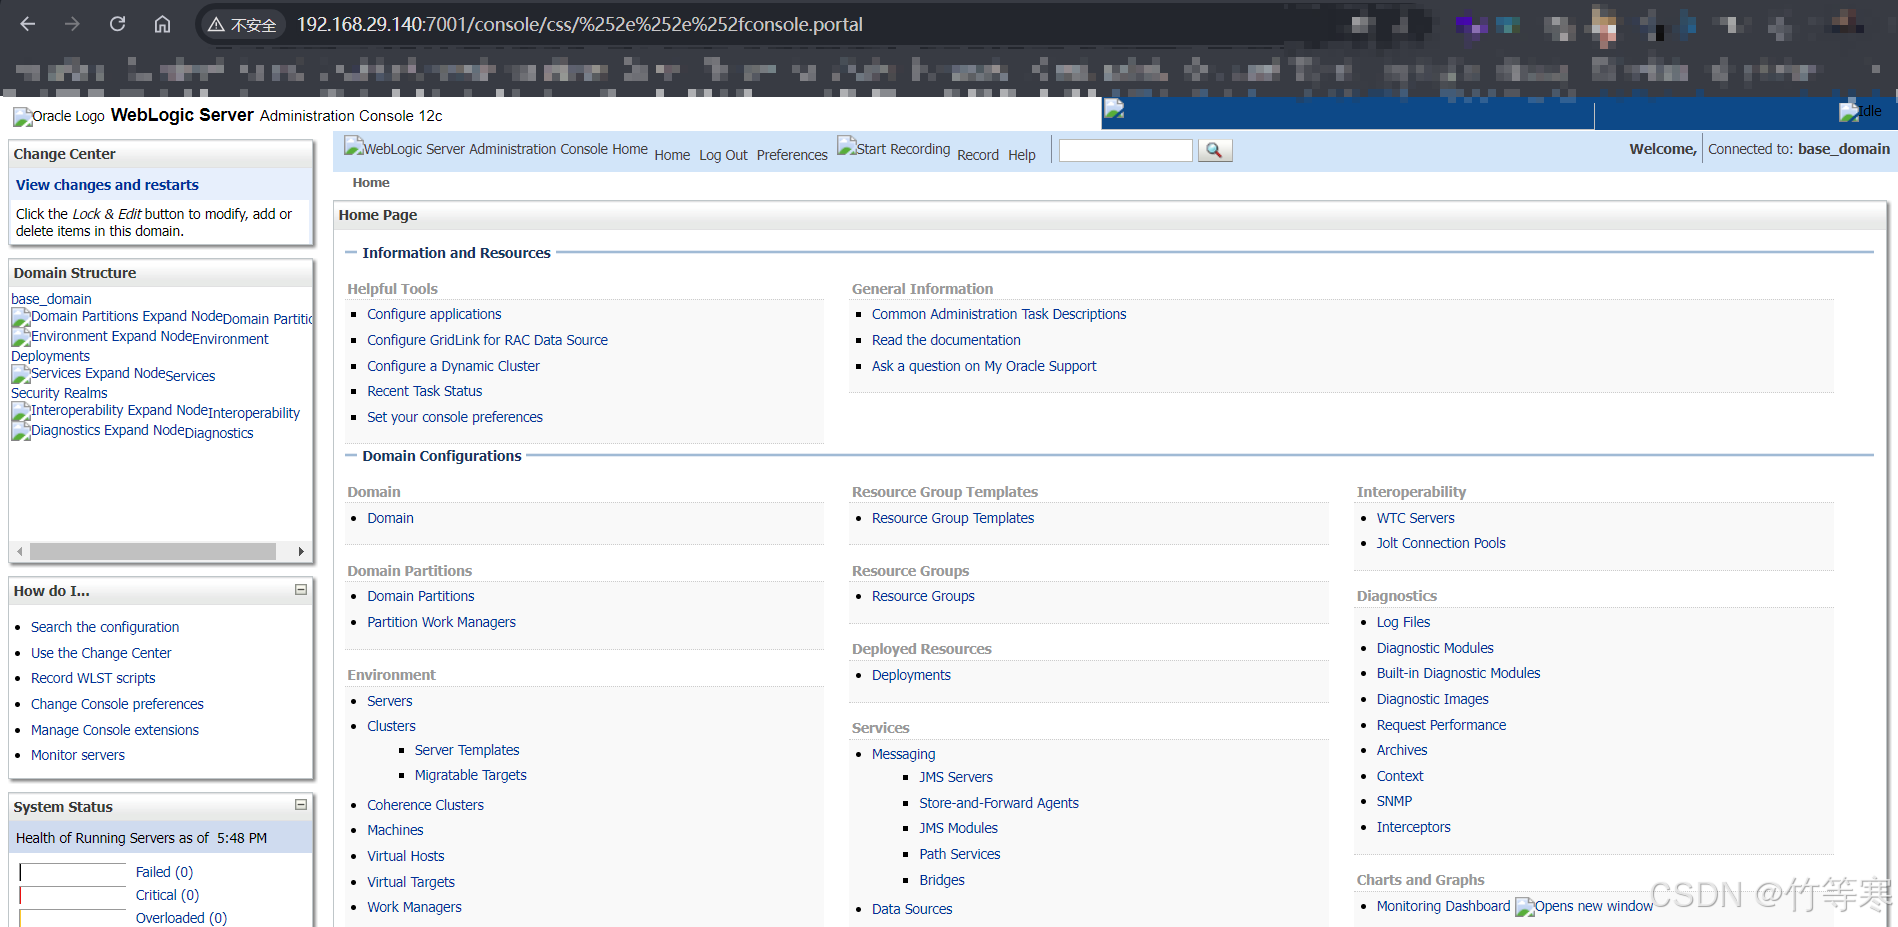Open Resource Group Templates link

953,518
